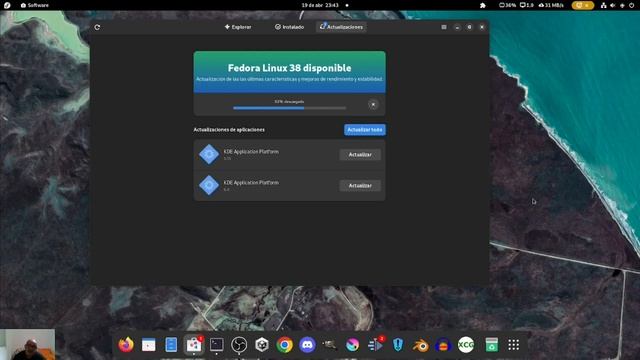Cancel the Fedora 38 download
This screenshot has width=640, height=360.
(373, 104)
